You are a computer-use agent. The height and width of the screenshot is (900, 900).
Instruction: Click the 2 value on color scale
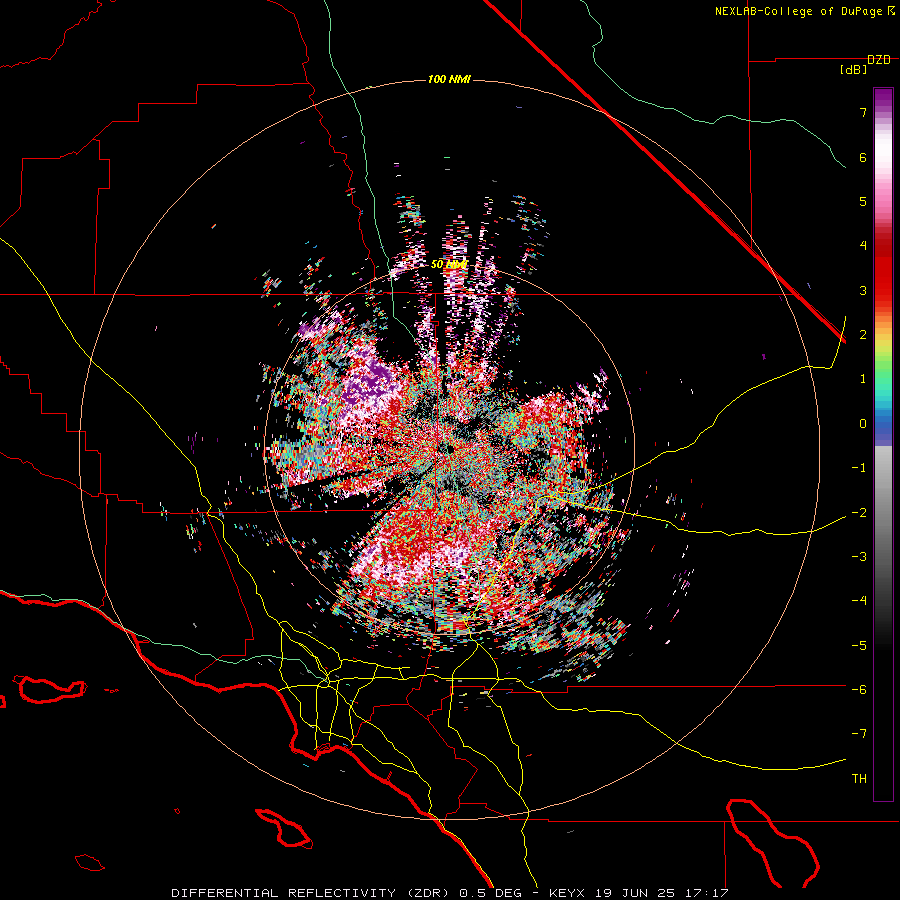tap(863, 335)
